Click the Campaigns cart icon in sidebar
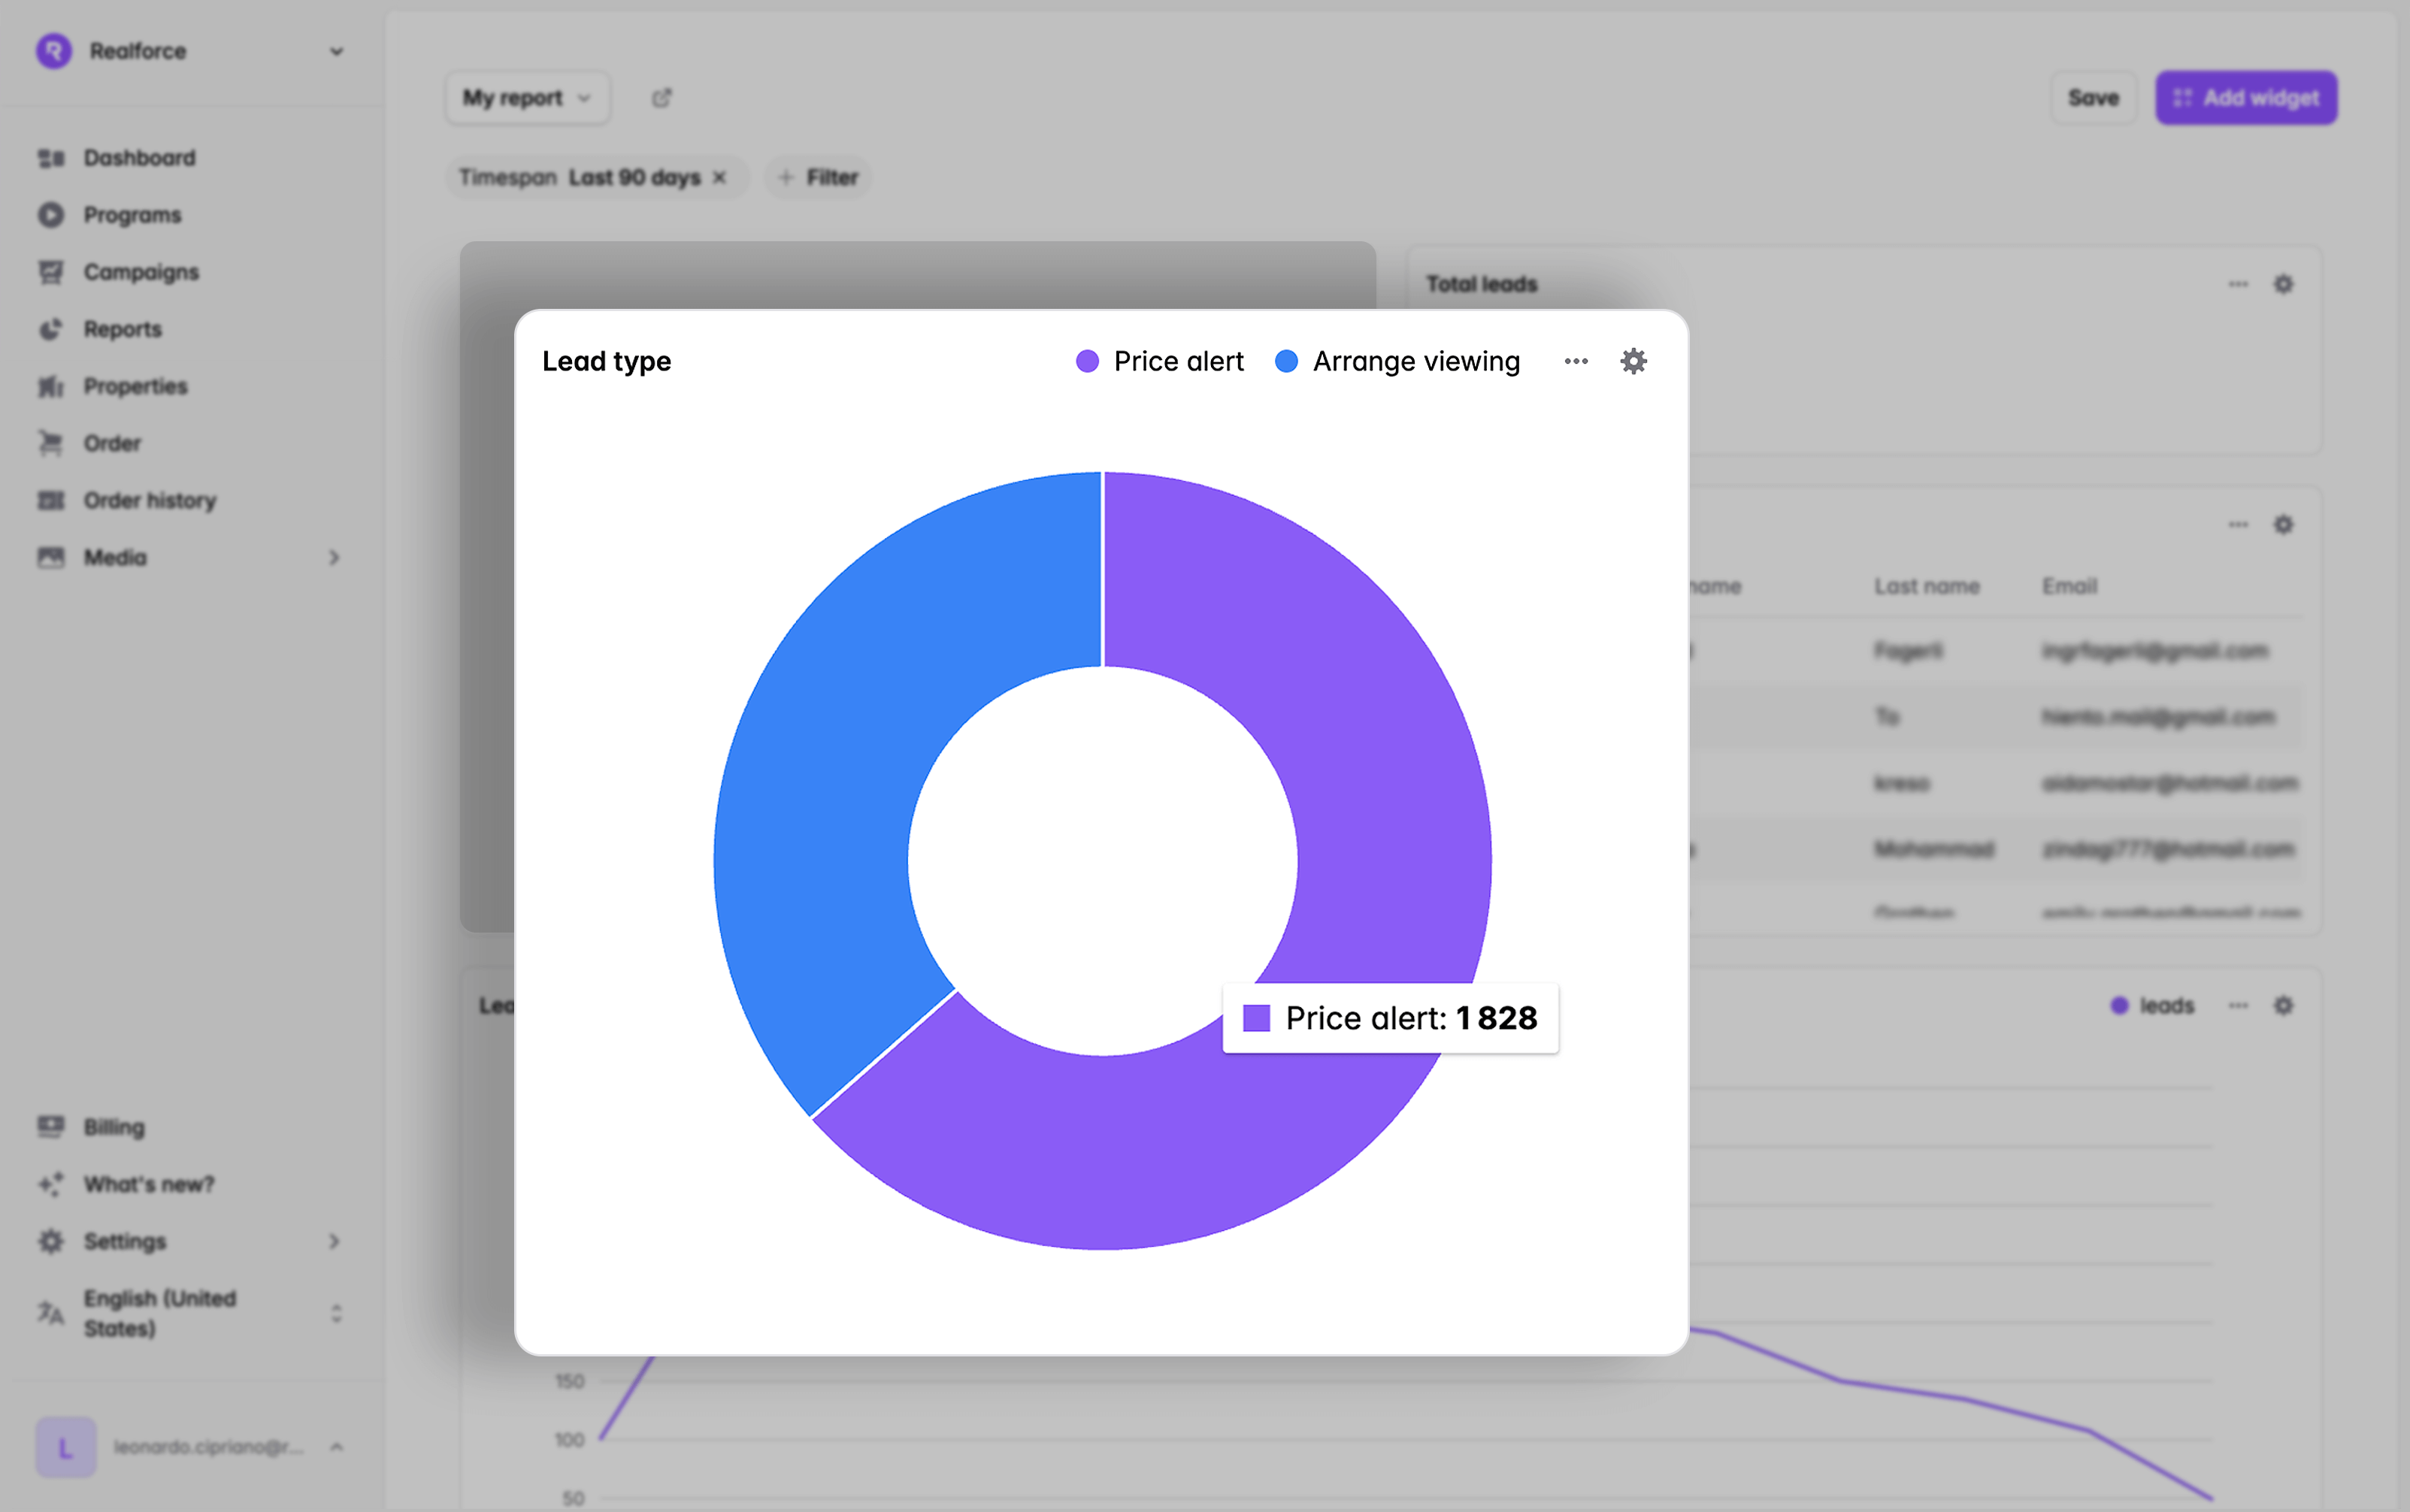2410x1512 pixels. (51, 272)
